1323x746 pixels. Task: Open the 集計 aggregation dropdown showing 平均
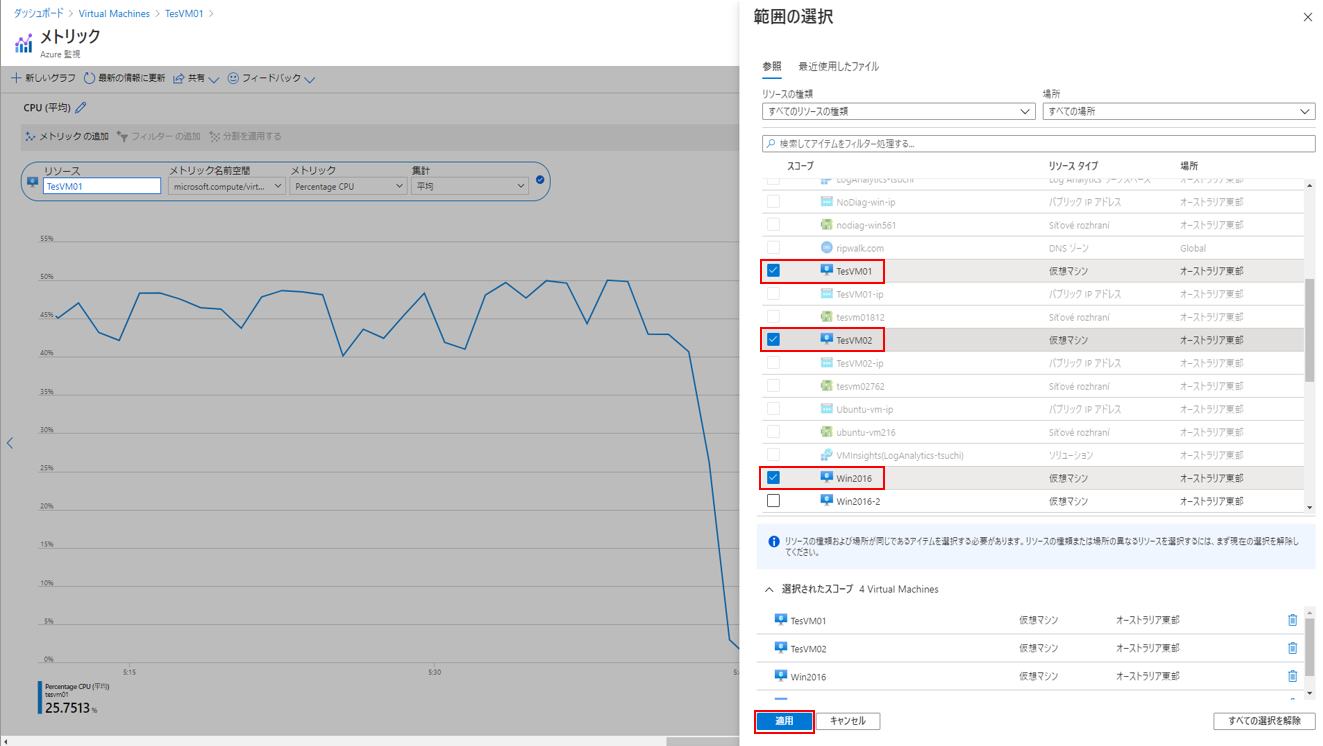[x=470, y=186]
